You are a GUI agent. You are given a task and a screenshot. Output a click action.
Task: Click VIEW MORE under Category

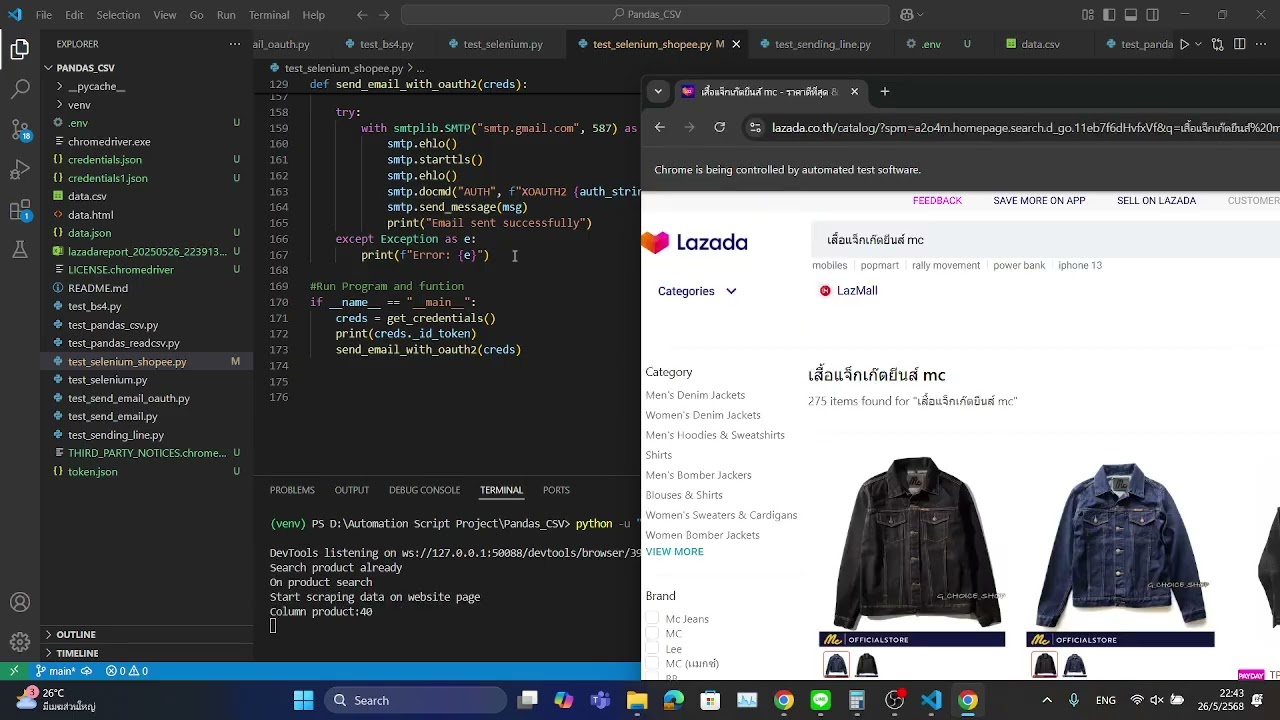pyautogui.click(x=674, y=552)
